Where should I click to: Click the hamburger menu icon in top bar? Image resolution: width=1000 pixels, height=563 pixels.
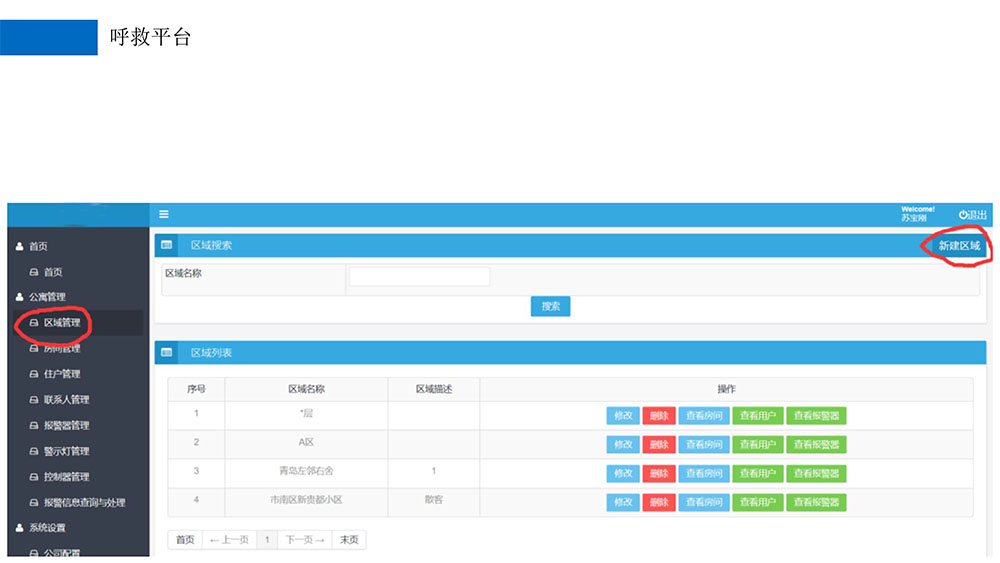coord(164,214)
